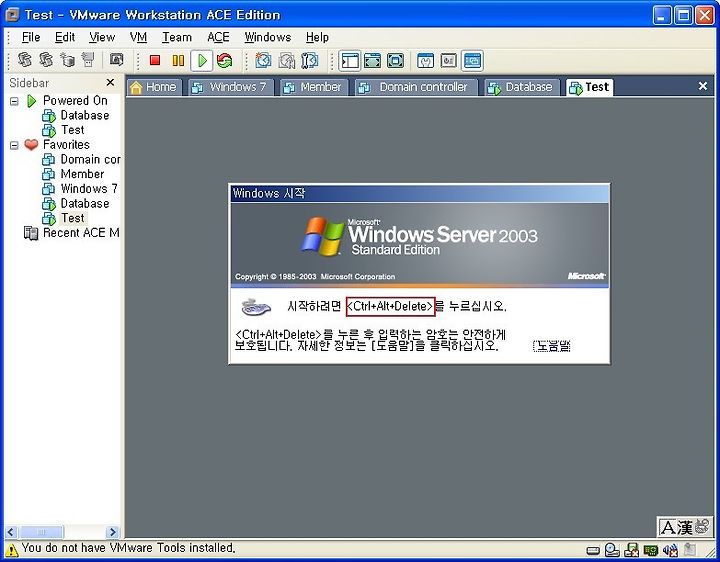Viewport: 720px width, 562px height.
Task: Click the red Power Off stop button
Action: click(155, 60)
